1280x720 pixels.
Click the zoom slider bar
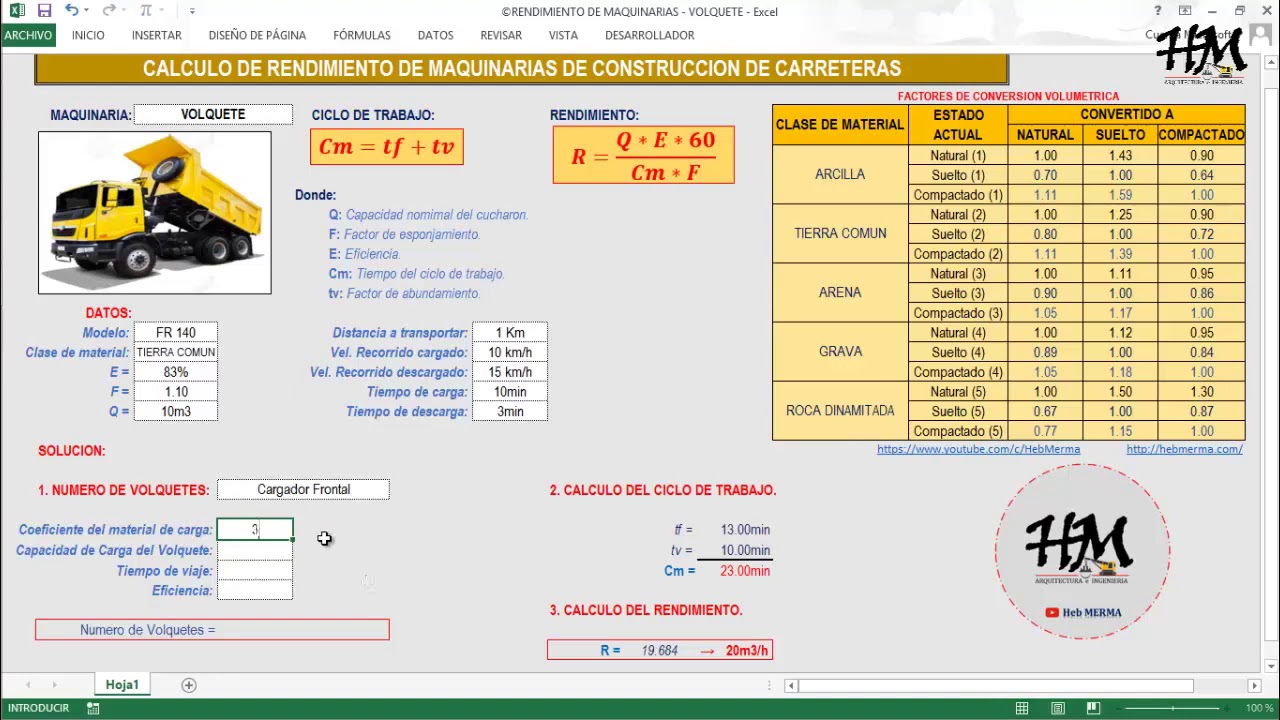point(1174,708)
